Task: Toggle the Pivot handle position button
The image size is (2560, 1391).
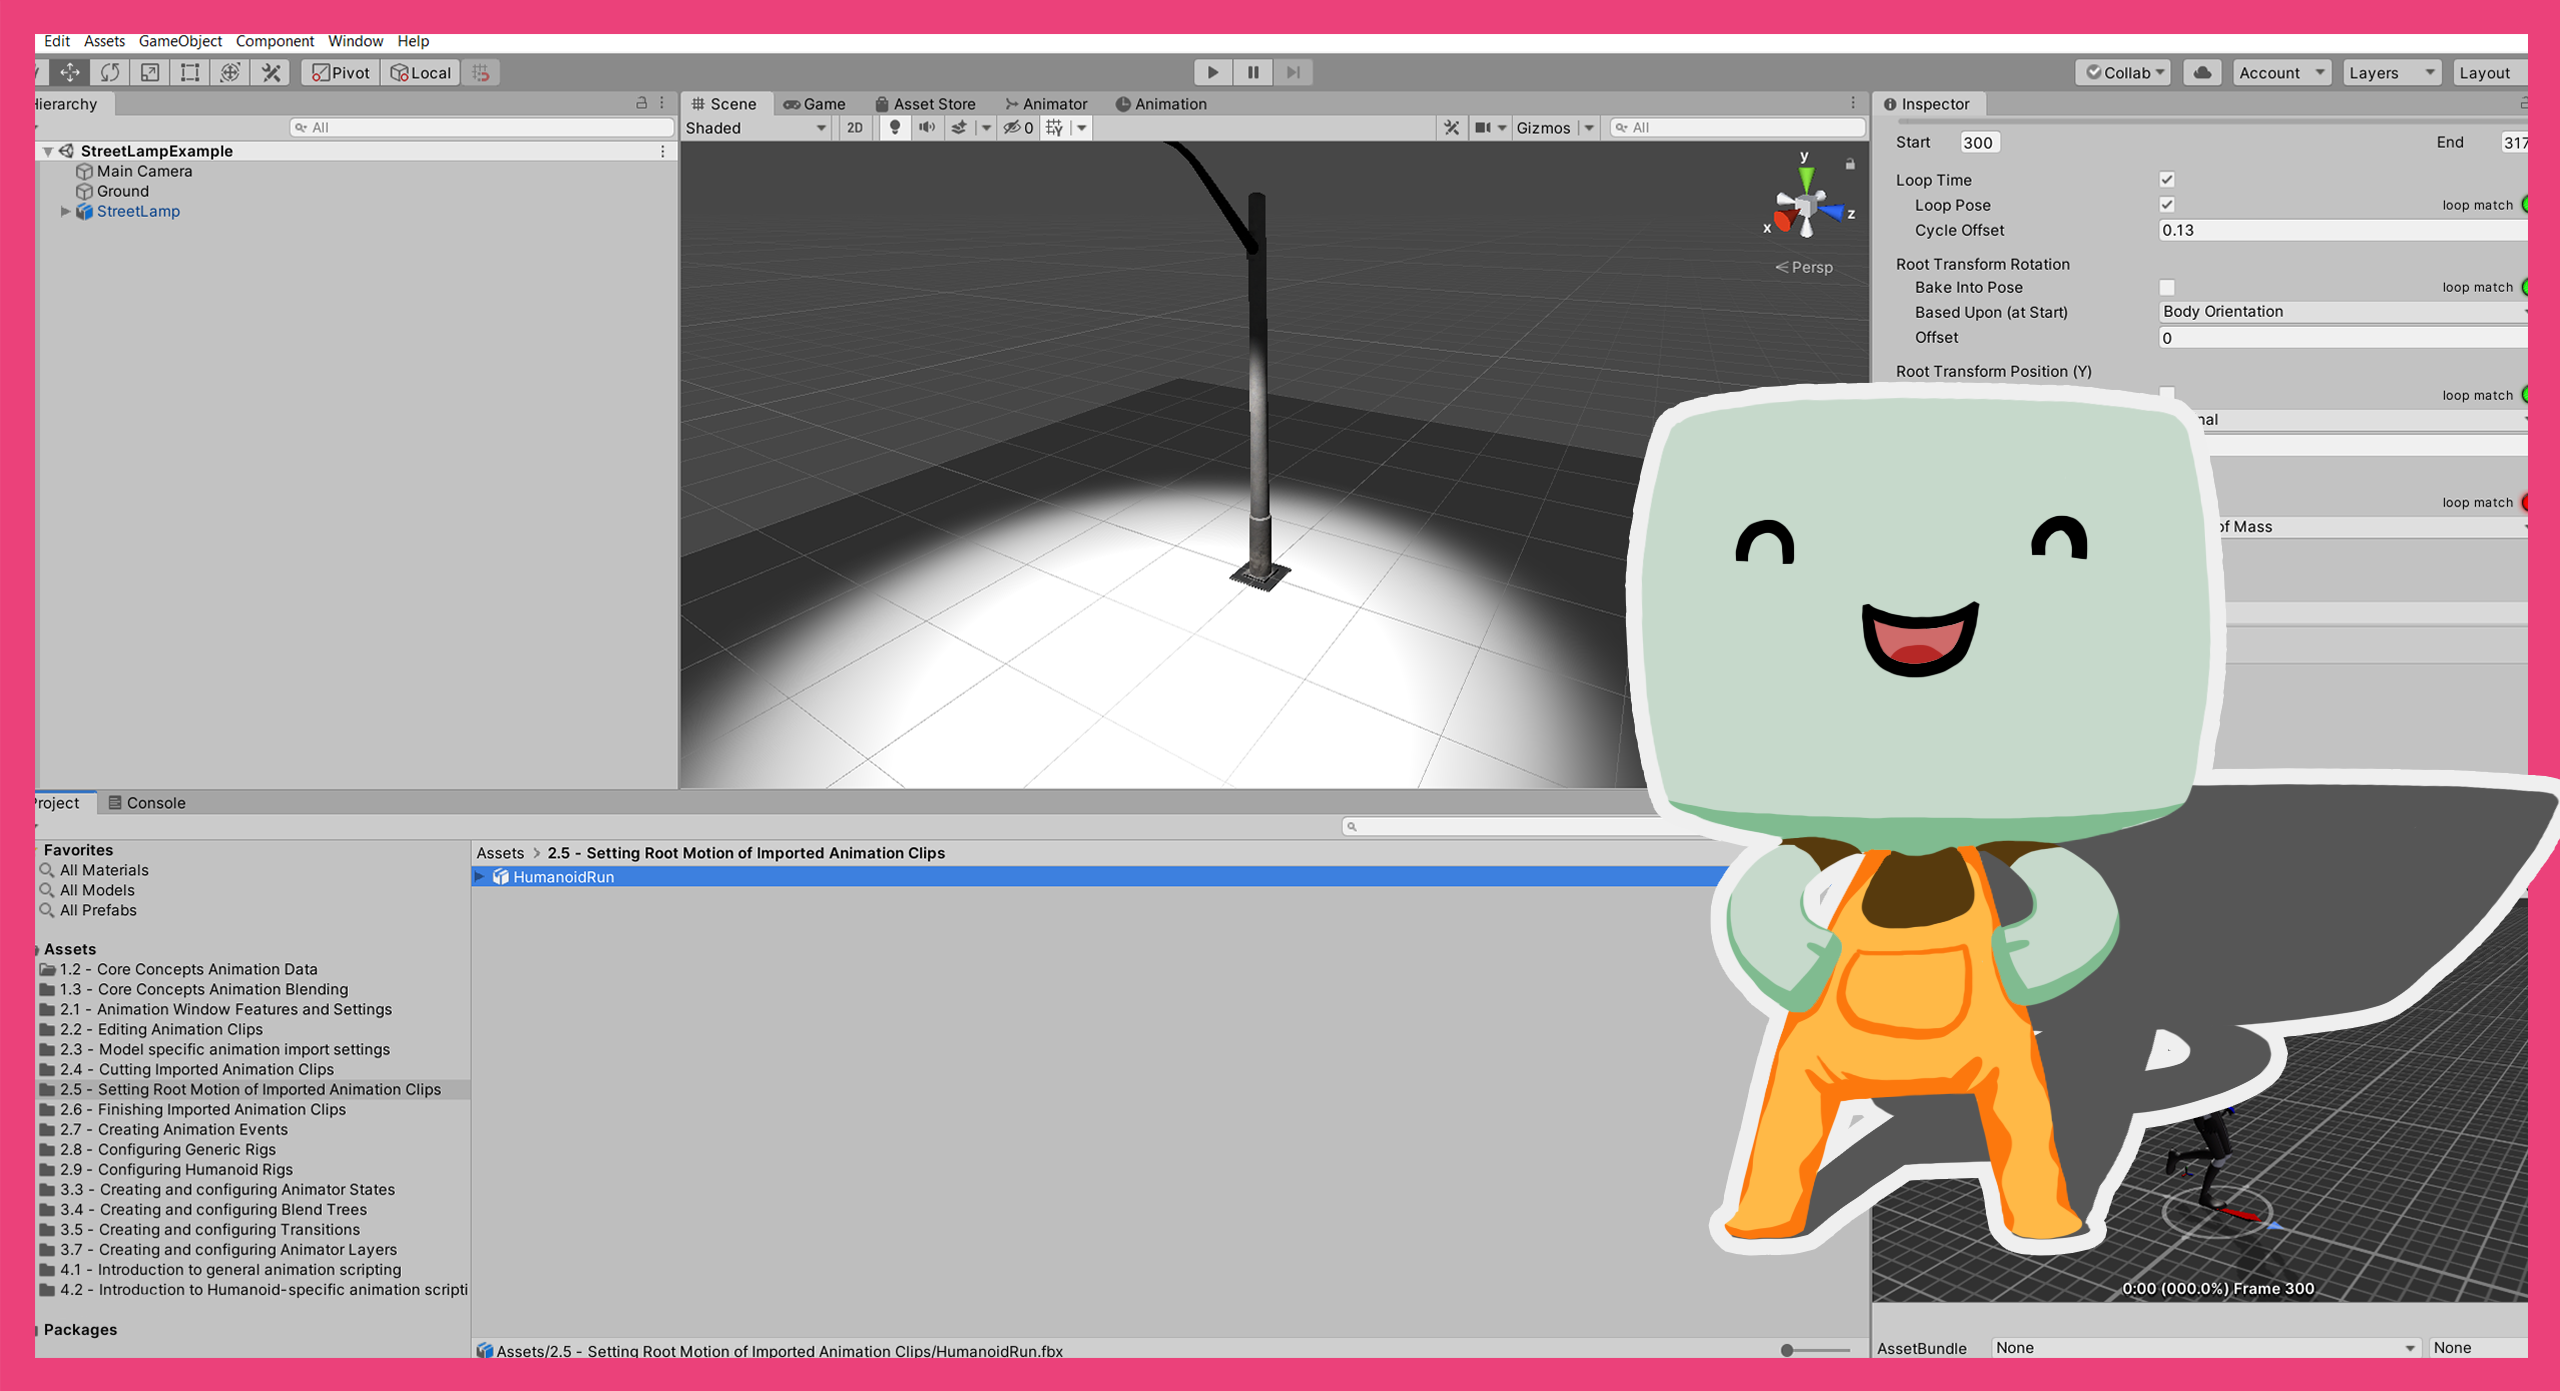Action: pyautogui.click(x=341, y=72)
